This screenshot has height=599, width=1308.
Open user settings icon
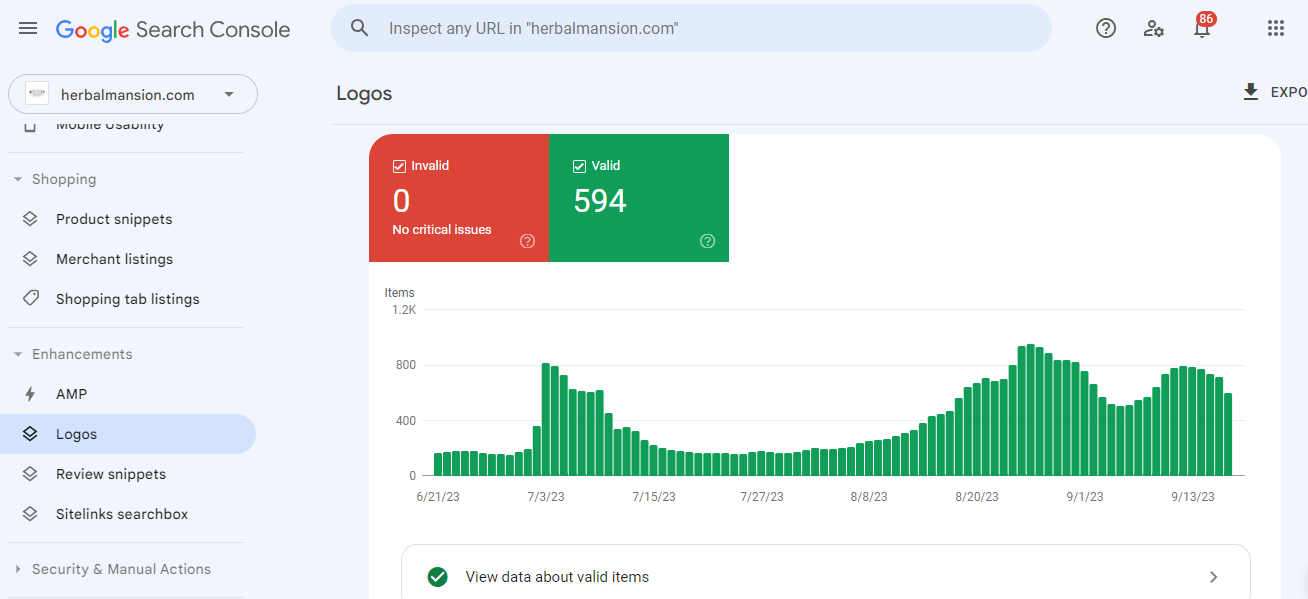[1154, 28]
